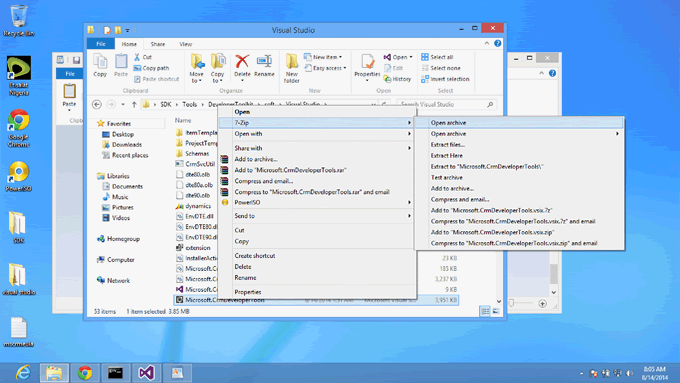Expand the second Open archive submenu arrow
This screenshot has width=680, height=383.
click(617, 134)
